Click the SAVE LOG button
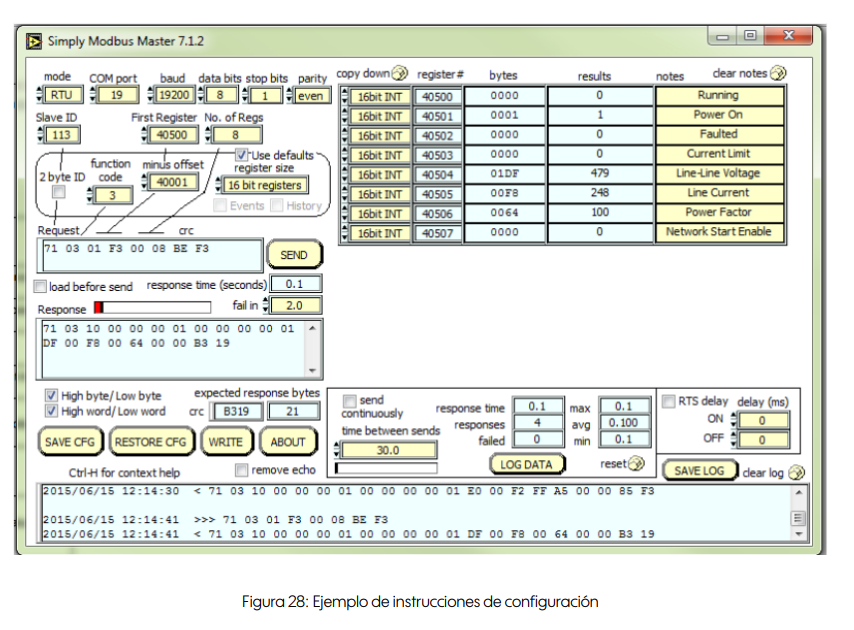 [700, 470]
